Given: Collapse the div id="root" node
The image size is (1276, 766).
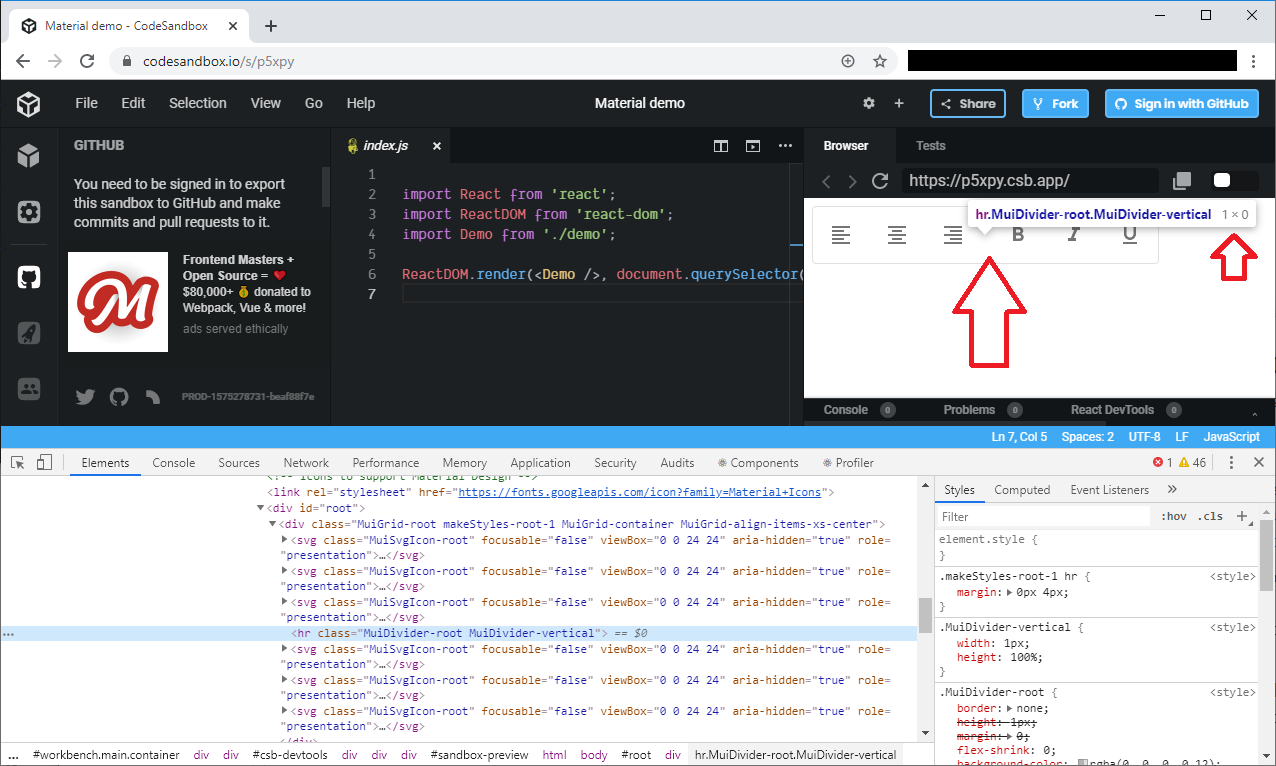Looking at the screenshot, I should [260, 509].
